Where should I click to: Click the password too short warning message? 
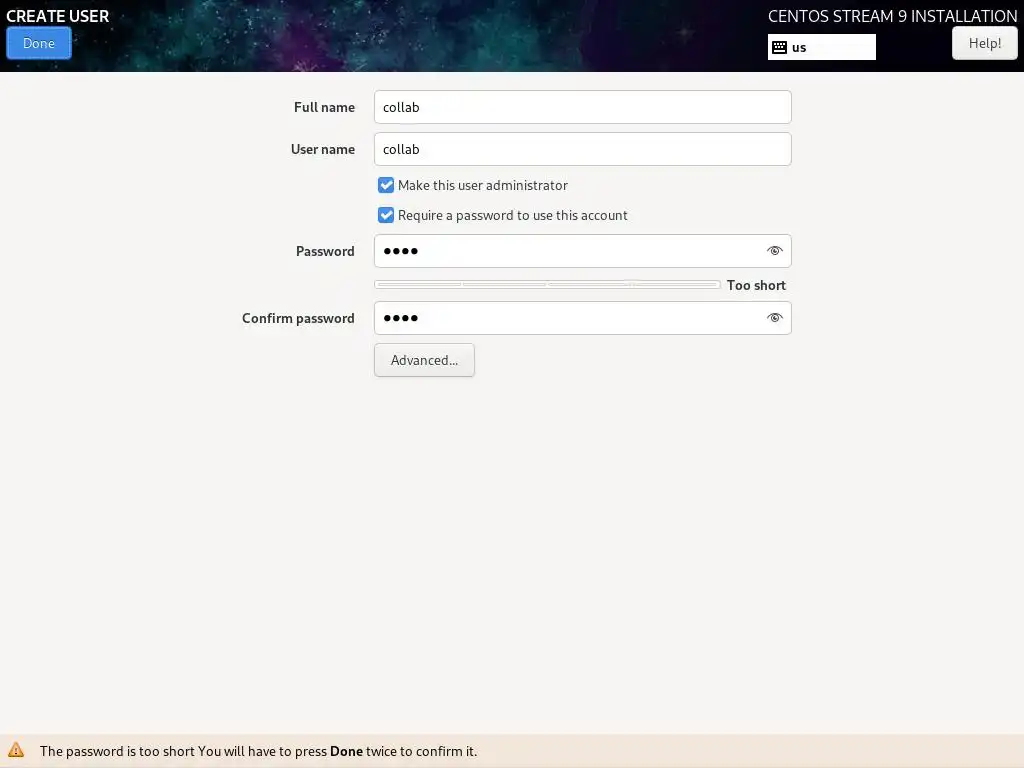(259, 751)
